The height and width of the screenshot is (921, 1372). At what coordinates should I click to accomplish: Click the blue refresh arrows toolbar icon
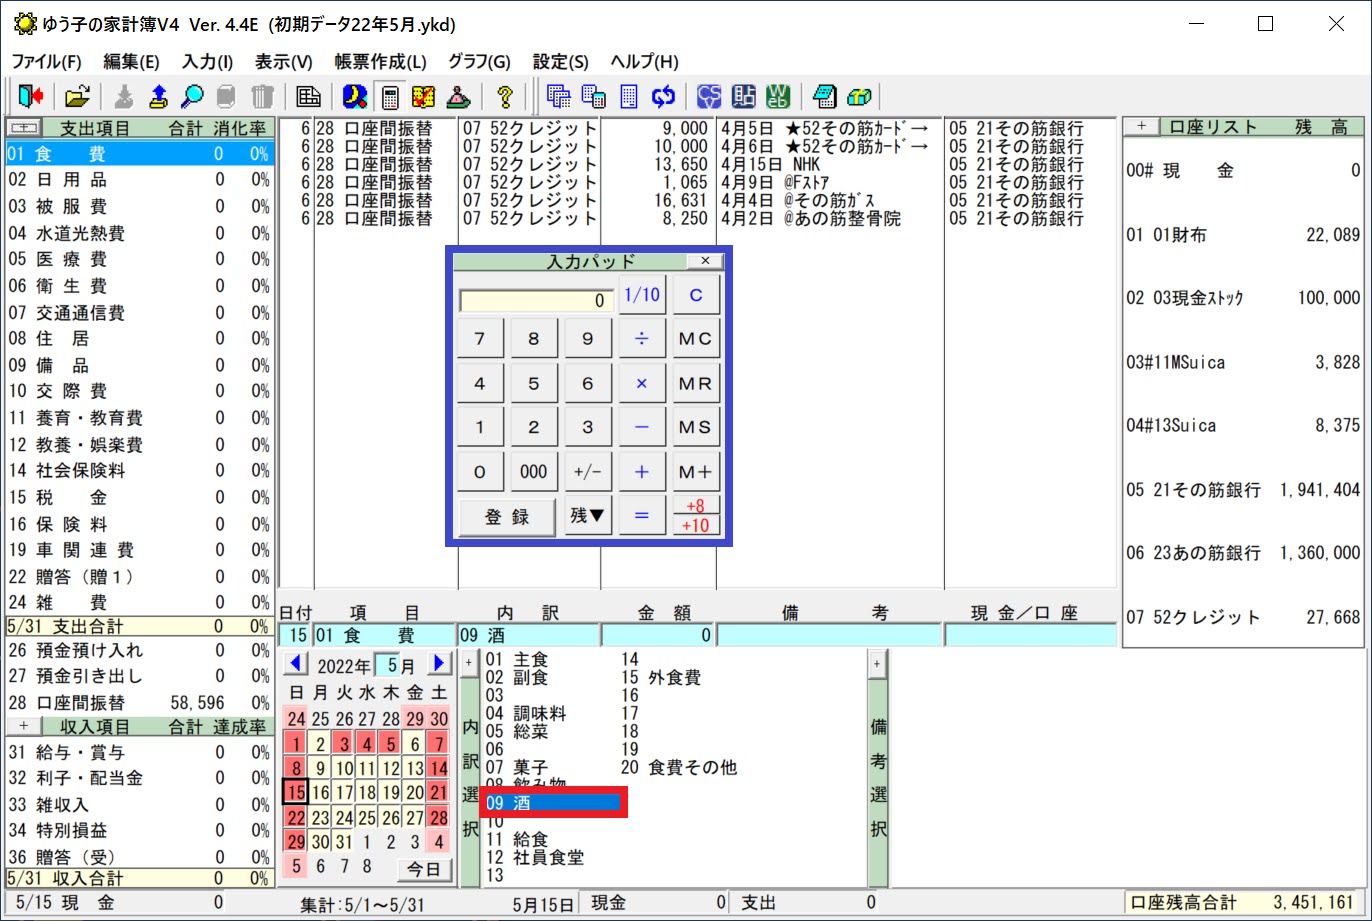(663, 96)
